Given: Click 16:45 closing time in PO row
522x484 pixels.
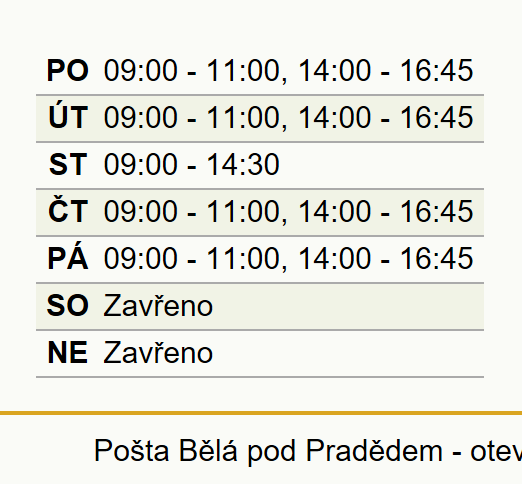Looking at the screenshot, I should (x=436, y=70).
